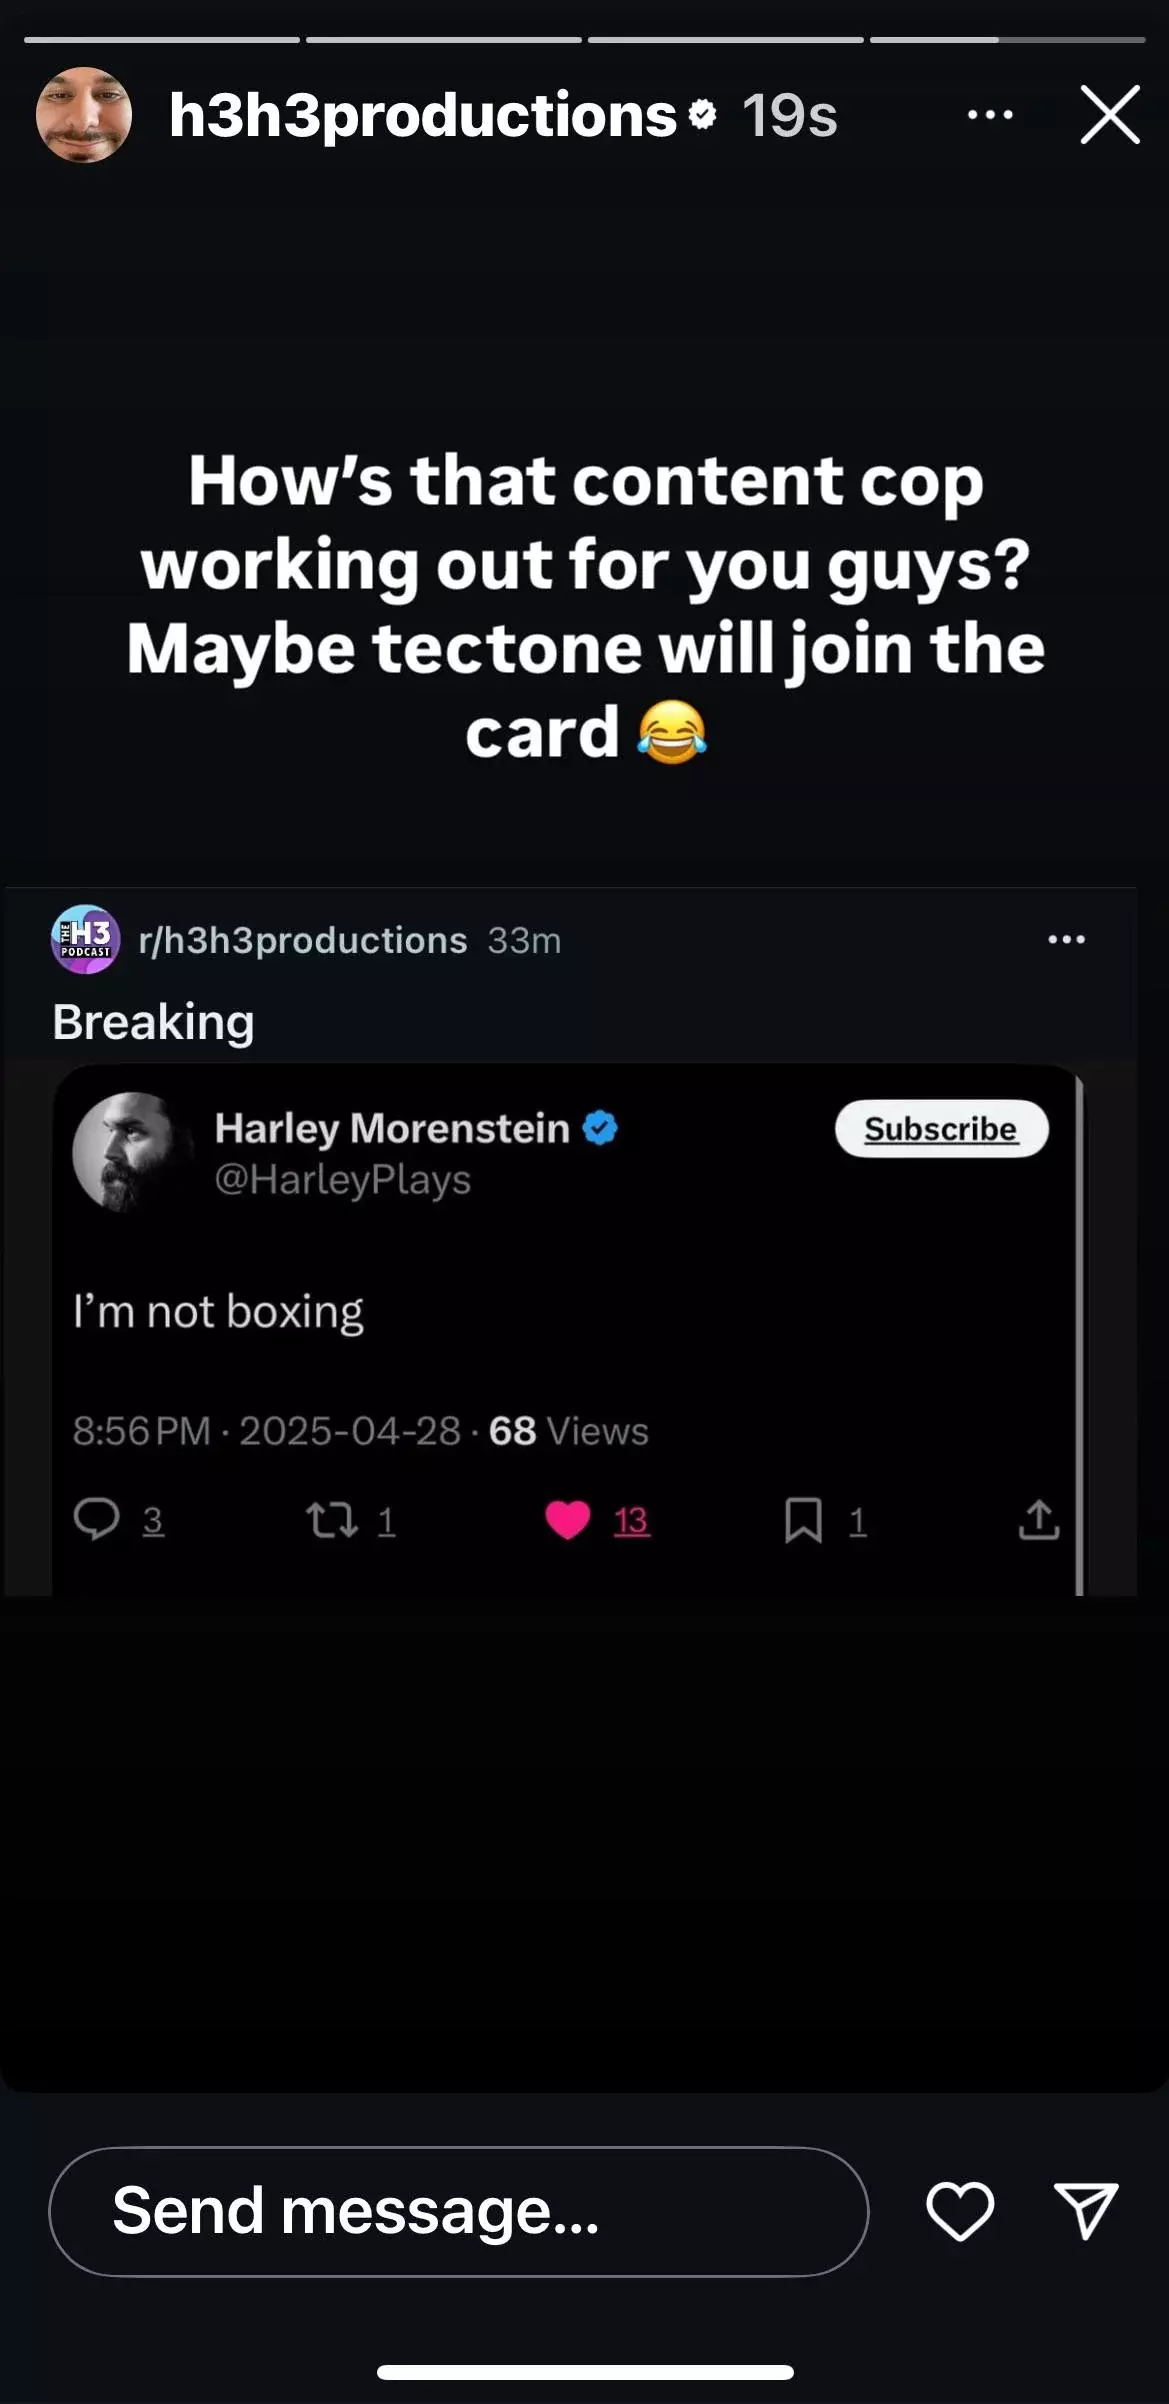Viewport: 1169px width, 2404px height.
Task: Toggle the tweet bookmark icon
Action: [803, 1520]
